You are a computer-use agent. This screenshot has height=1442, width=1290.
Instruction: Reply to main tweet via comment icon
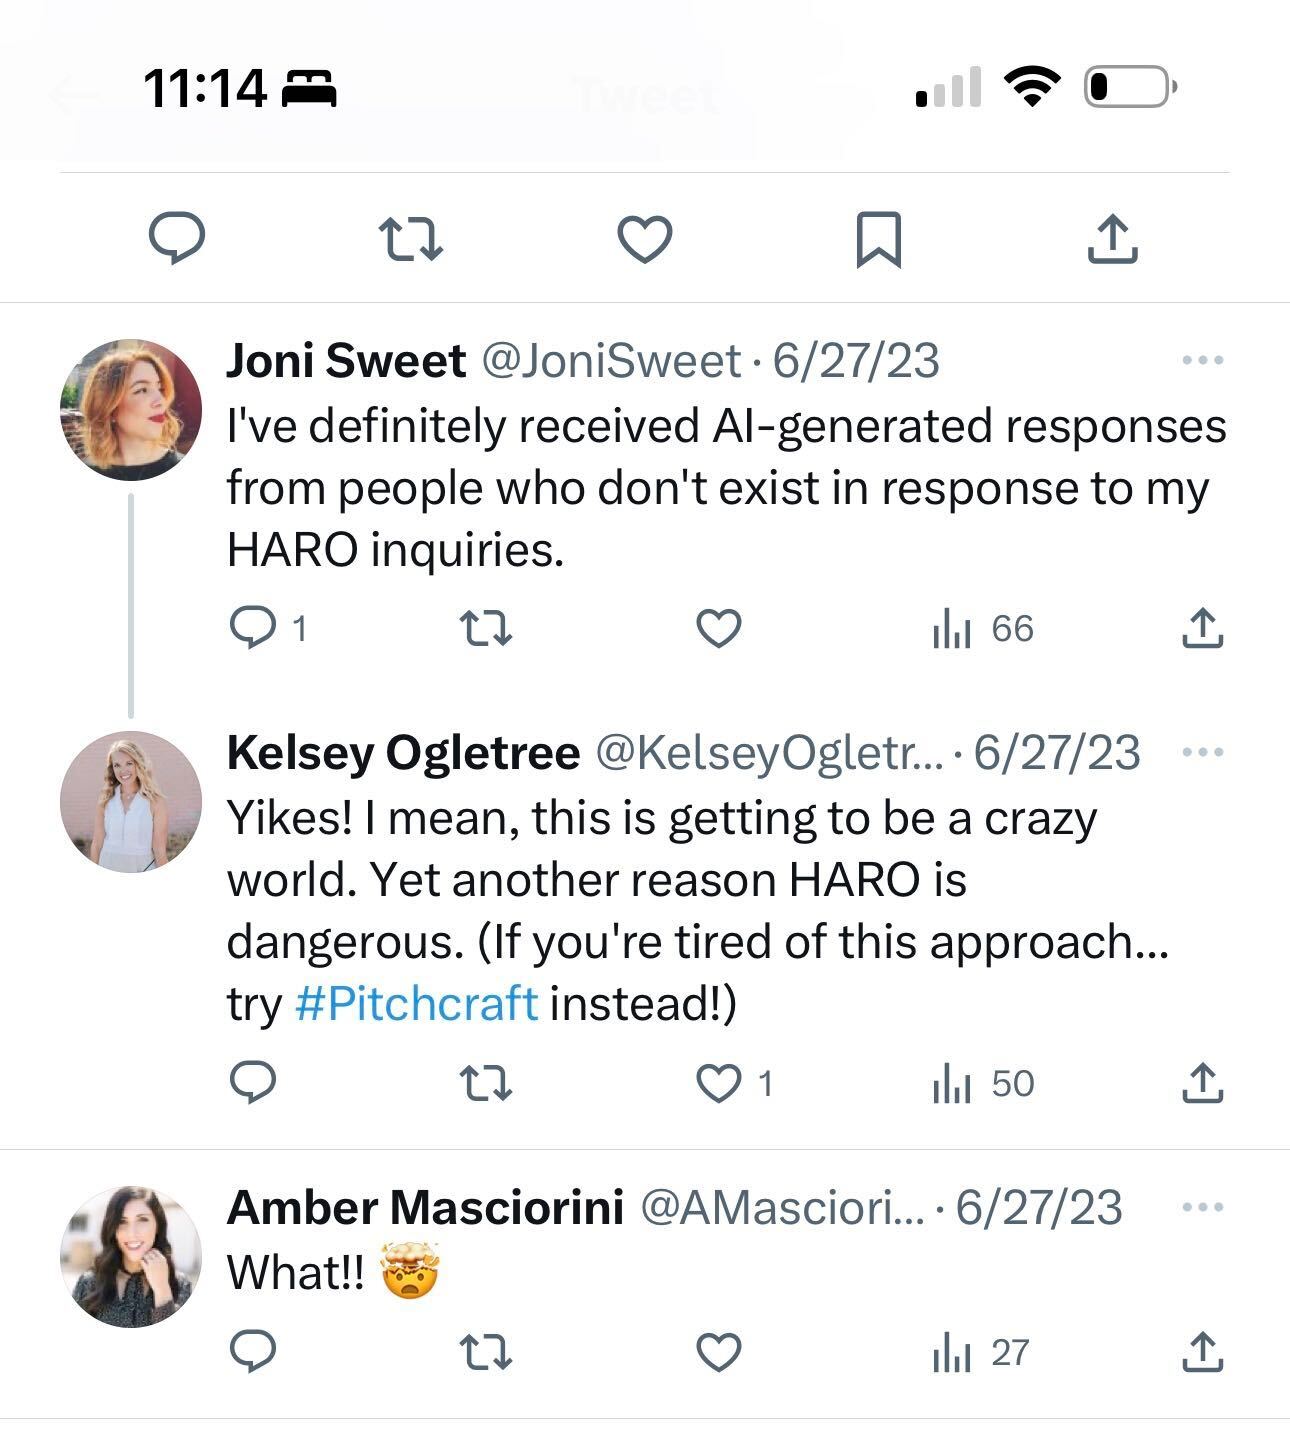tap(177, 238)
